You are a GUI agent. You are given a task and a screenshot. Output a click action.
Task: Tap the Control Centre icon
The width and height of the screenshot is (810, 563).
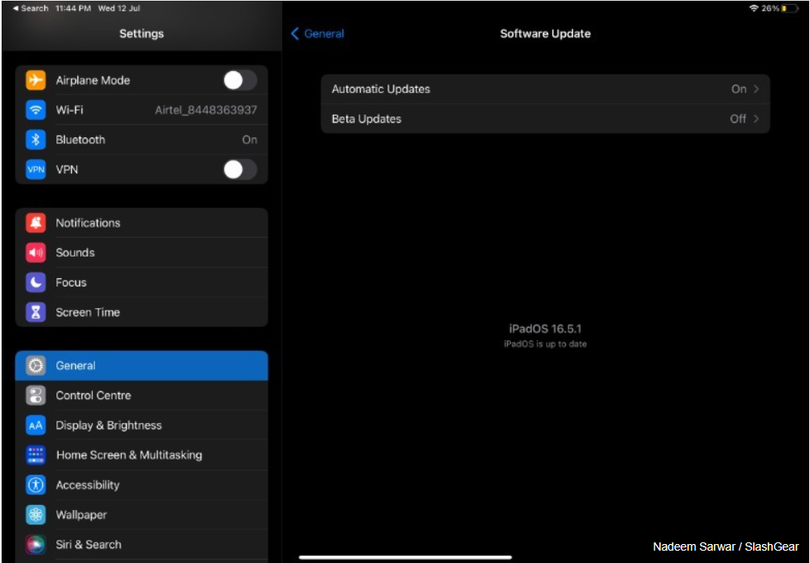click(x=36, y=396)
